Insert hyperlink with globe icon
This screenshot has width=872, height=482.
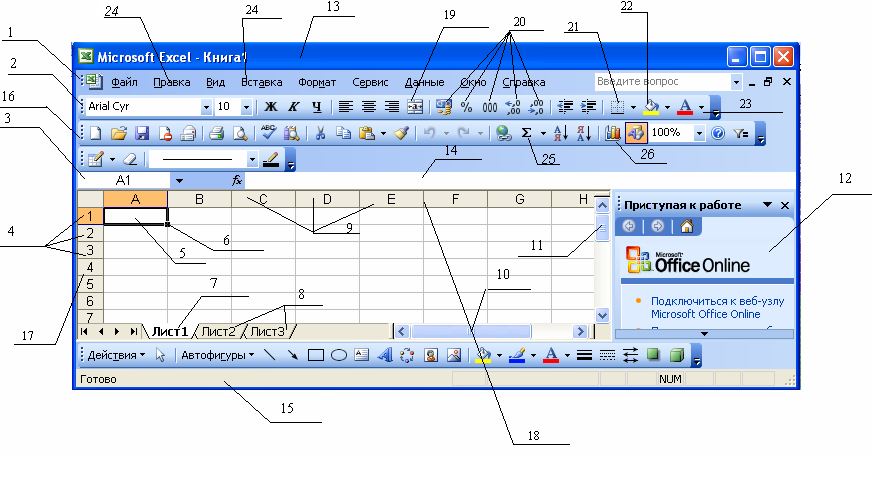click(504, 133)
